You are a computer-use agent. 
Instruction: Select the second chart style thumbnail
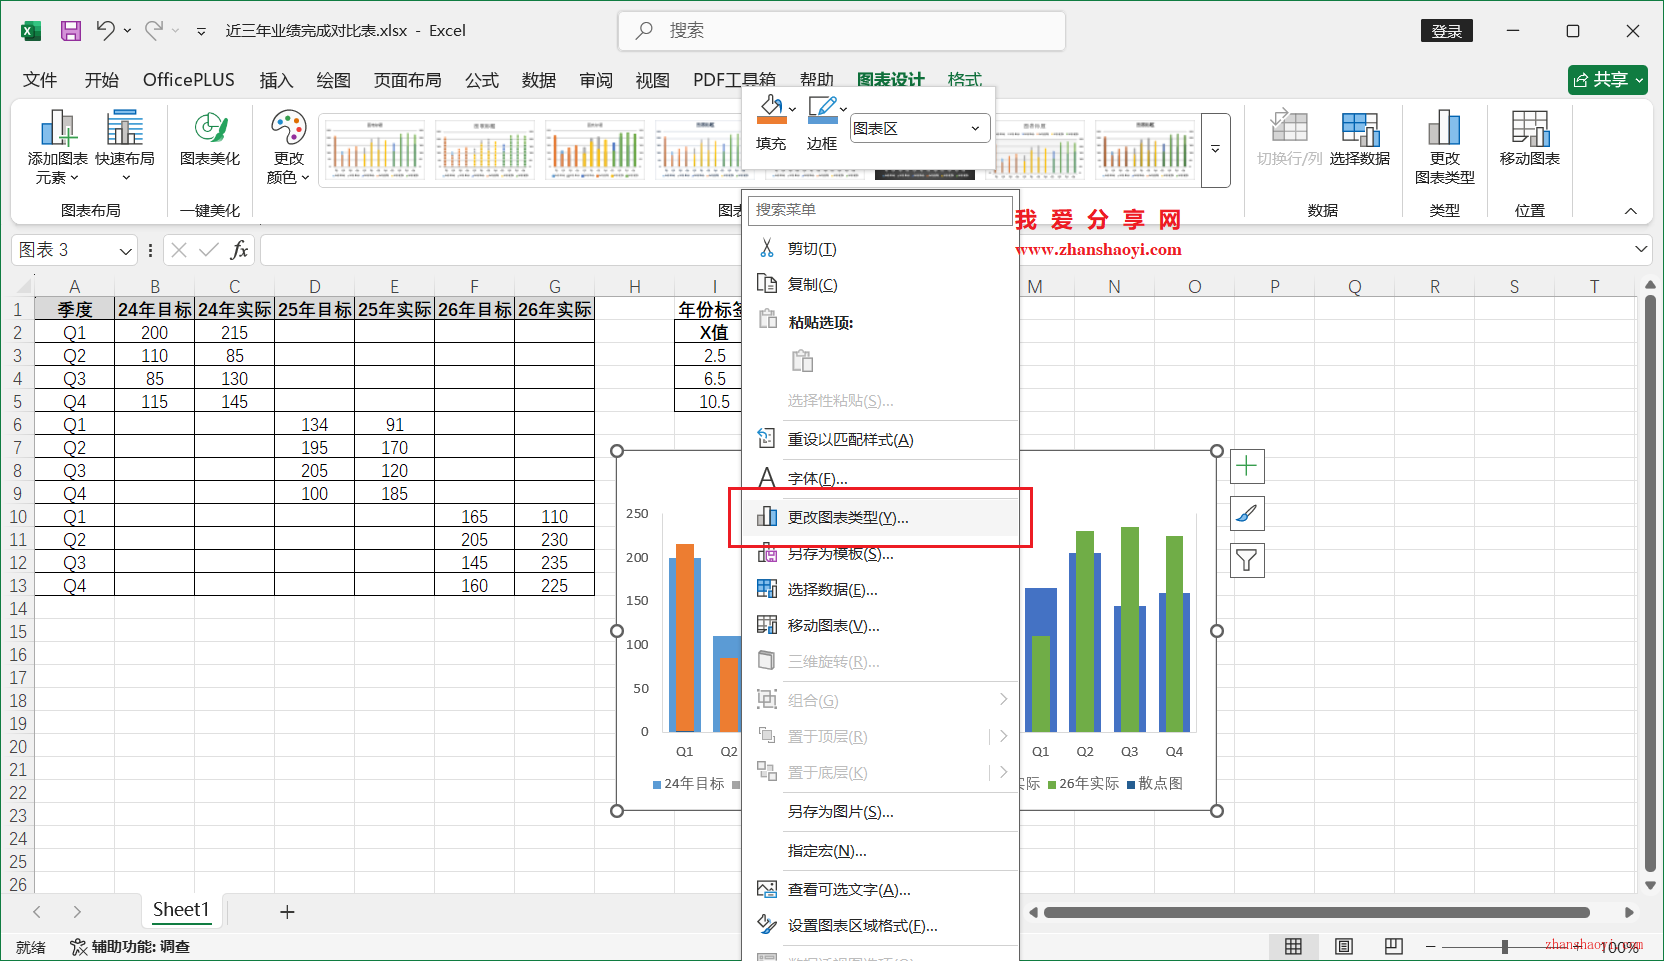point(484,150)
